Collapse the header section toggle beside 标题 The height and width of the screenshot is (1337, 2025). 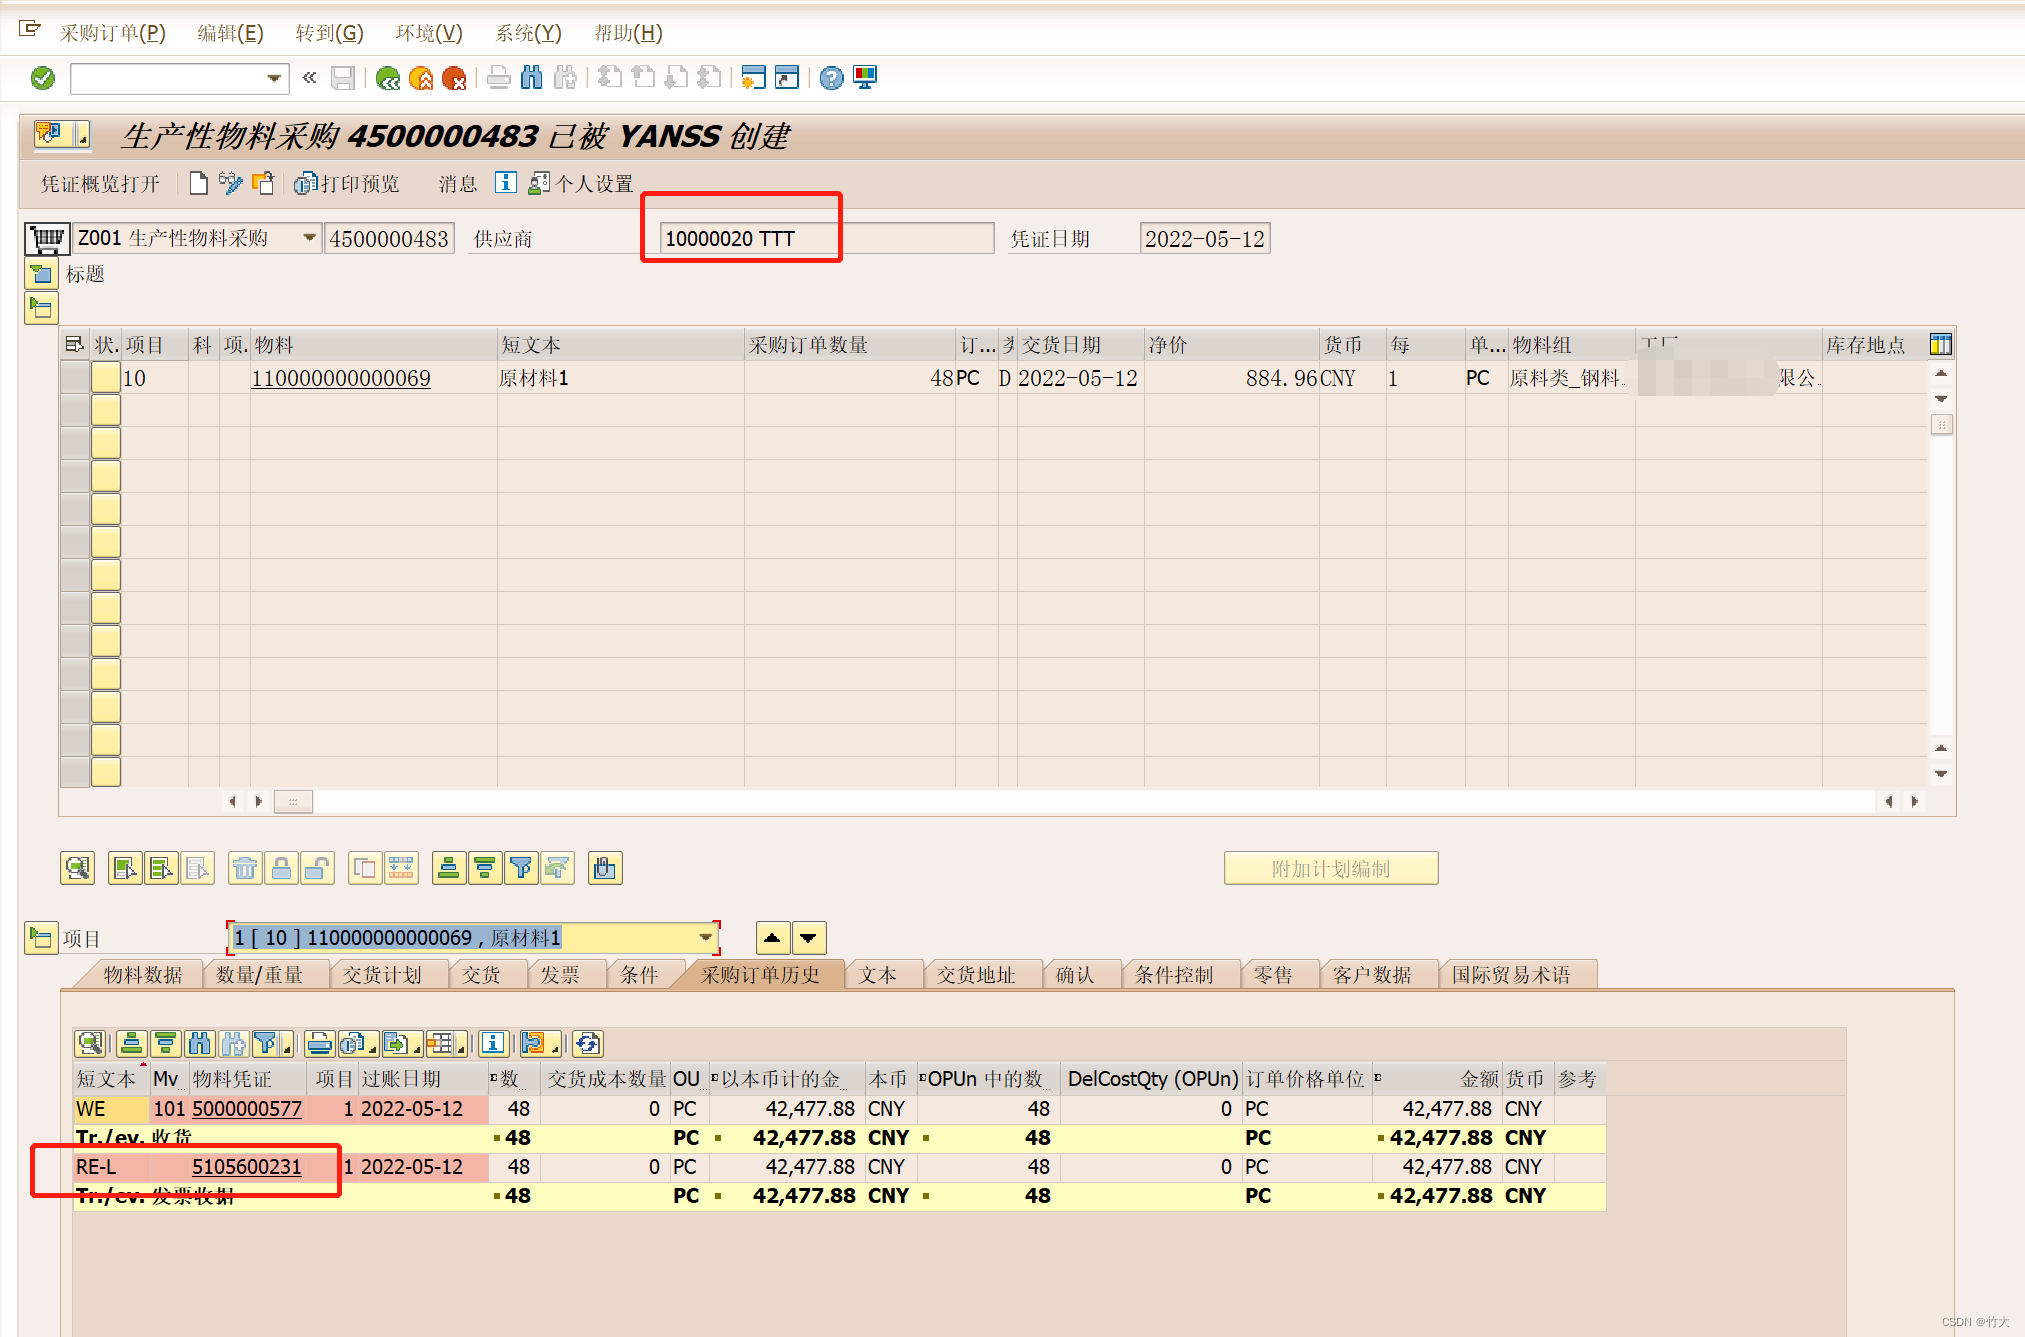point(41,274)
